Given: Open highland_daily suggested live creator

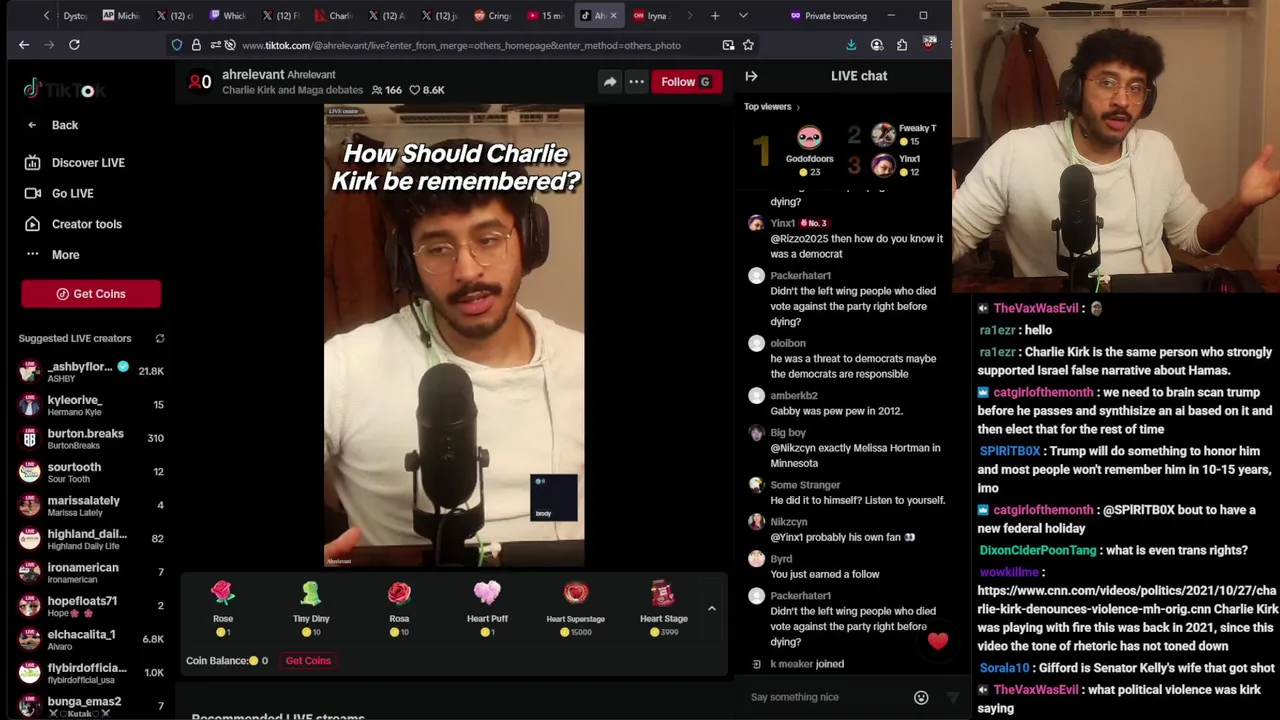Looking at the screenshot, I should point(90,539).
